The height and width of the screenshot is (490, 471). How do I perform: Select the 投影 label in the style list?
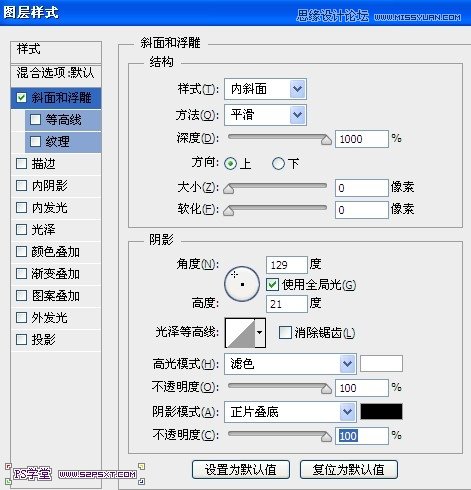pyautogui.click(x=43, y=340)
